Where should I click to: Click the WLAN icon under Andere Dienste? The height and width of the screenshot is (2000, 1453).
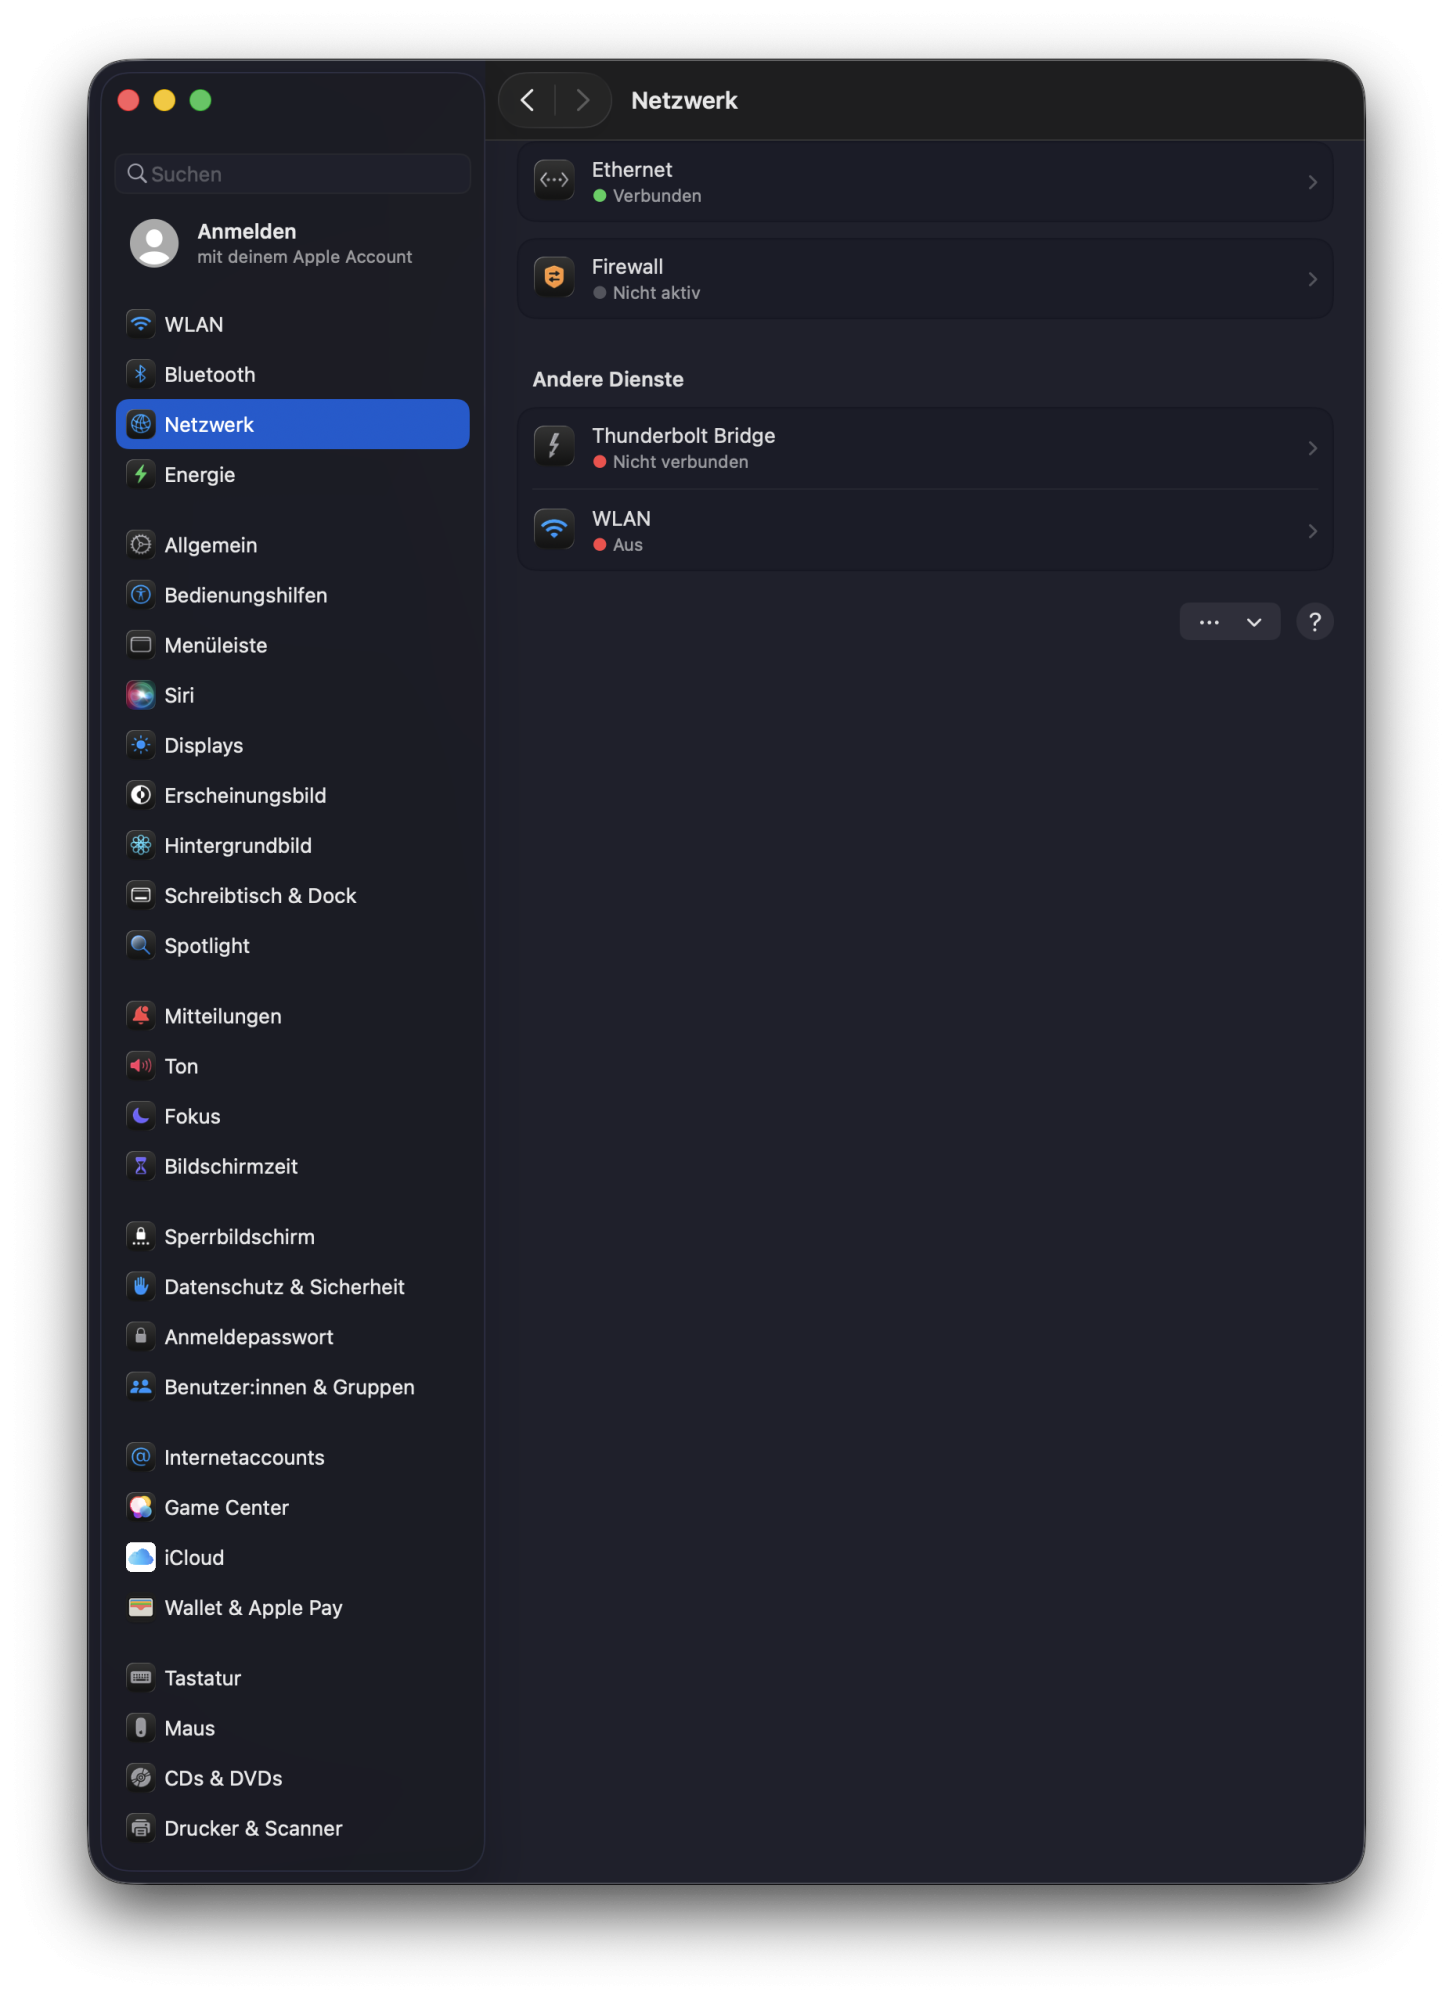554,530
